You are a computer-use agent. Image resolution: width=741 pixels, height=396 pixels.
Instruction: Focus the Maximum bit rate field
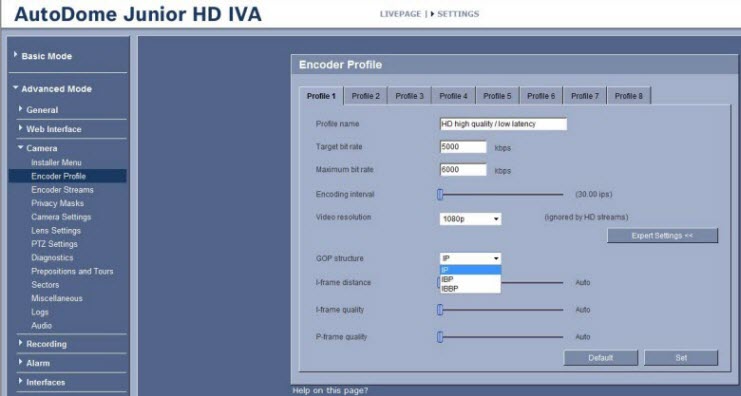(x=463, y=170)
